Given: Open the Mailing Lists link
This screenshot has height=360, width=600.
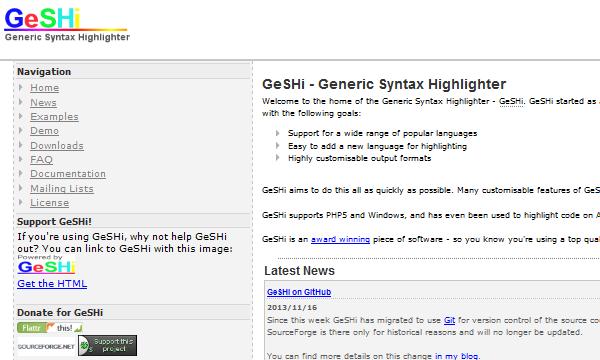Looking at the screenshot, I should pyautogui.click(x=62, y=189).
